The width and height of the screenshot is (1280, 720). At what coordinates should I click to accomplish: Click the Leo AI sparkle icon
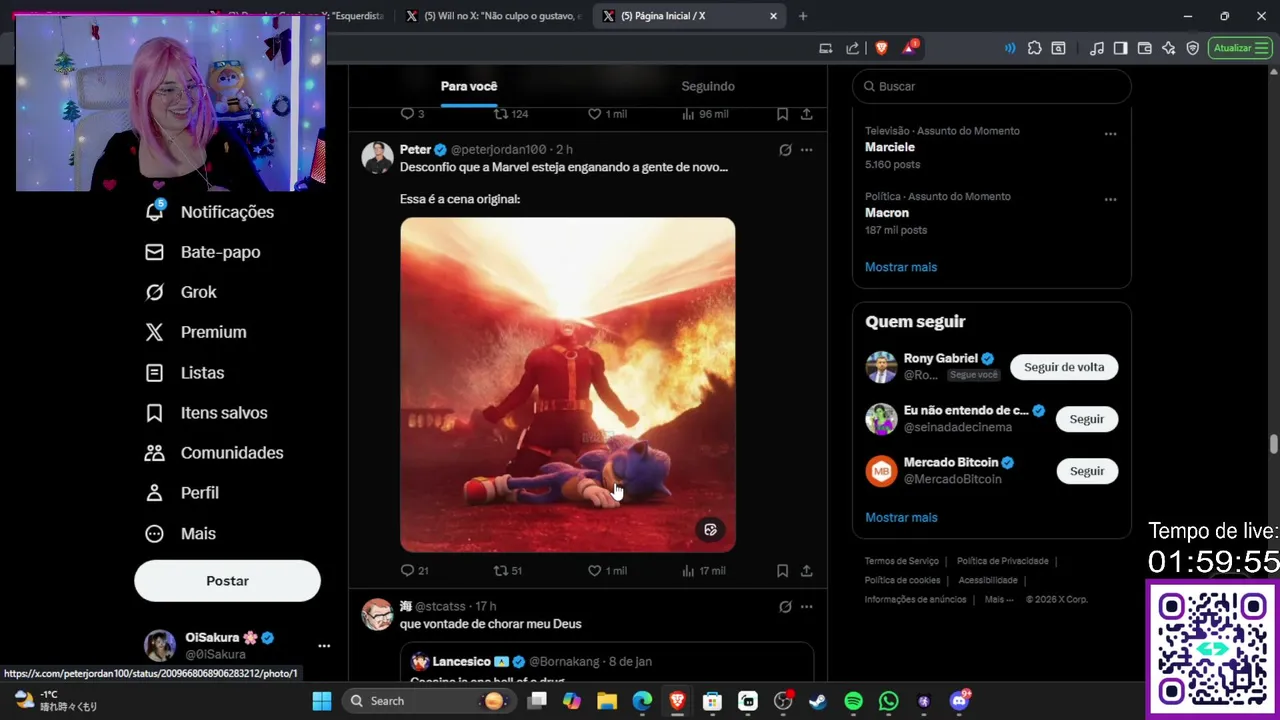[x=1168, y=48]
